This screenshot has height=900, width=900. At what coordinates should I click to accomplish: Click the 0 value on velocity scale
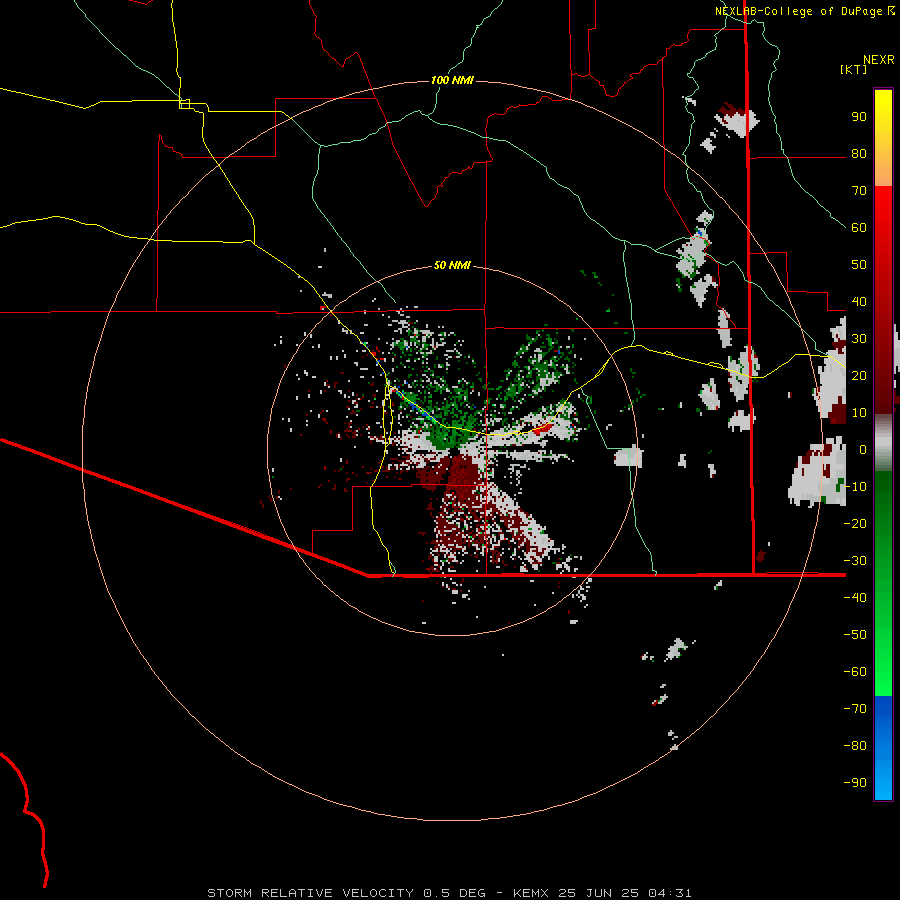[x=863, y=449]
